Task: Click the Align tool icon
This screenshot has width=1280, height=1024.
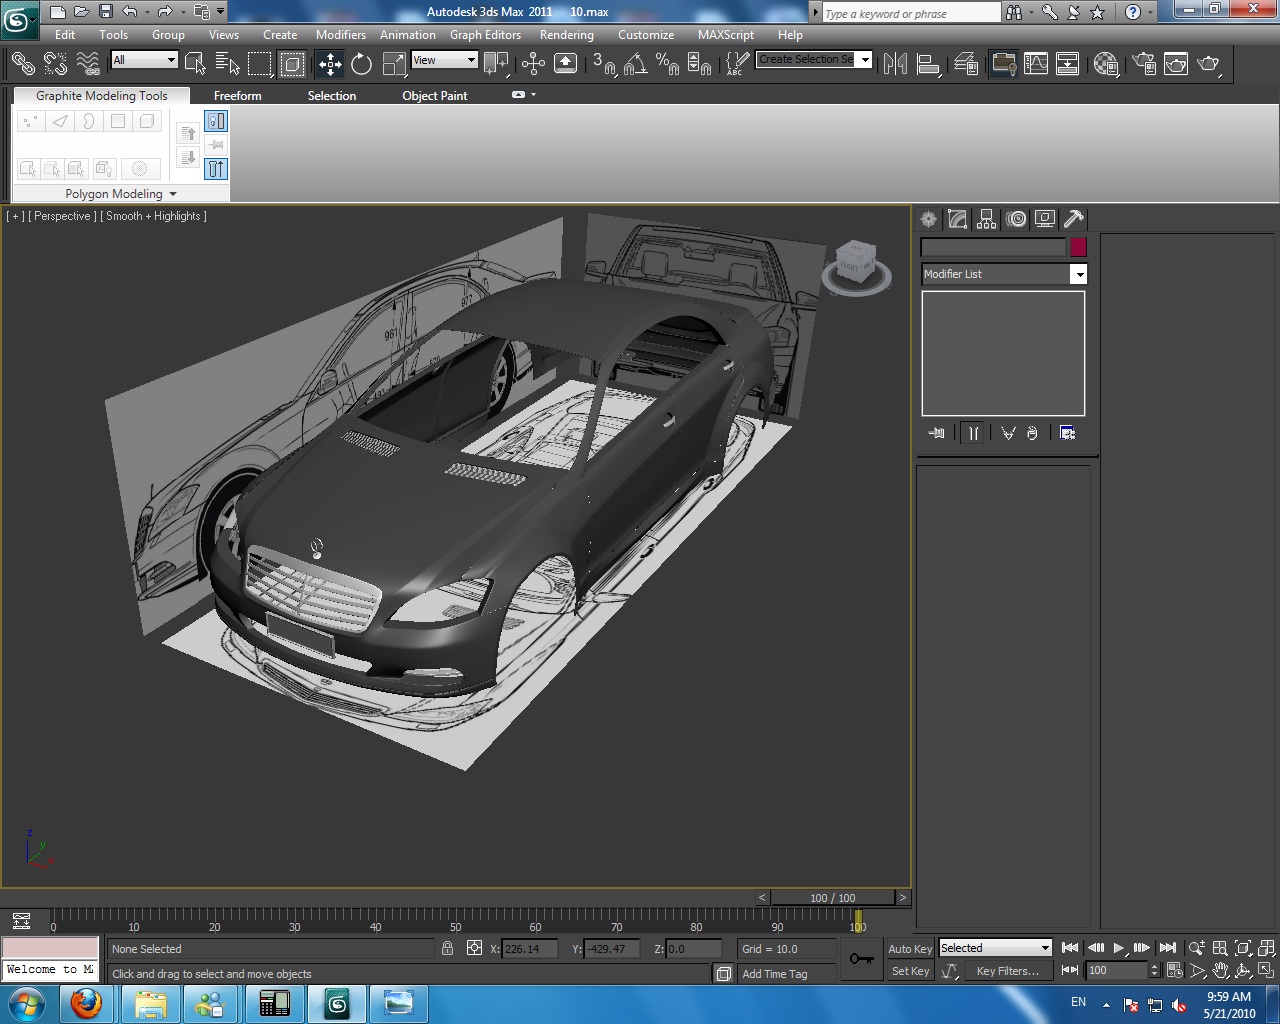Action: pos(928,64)
